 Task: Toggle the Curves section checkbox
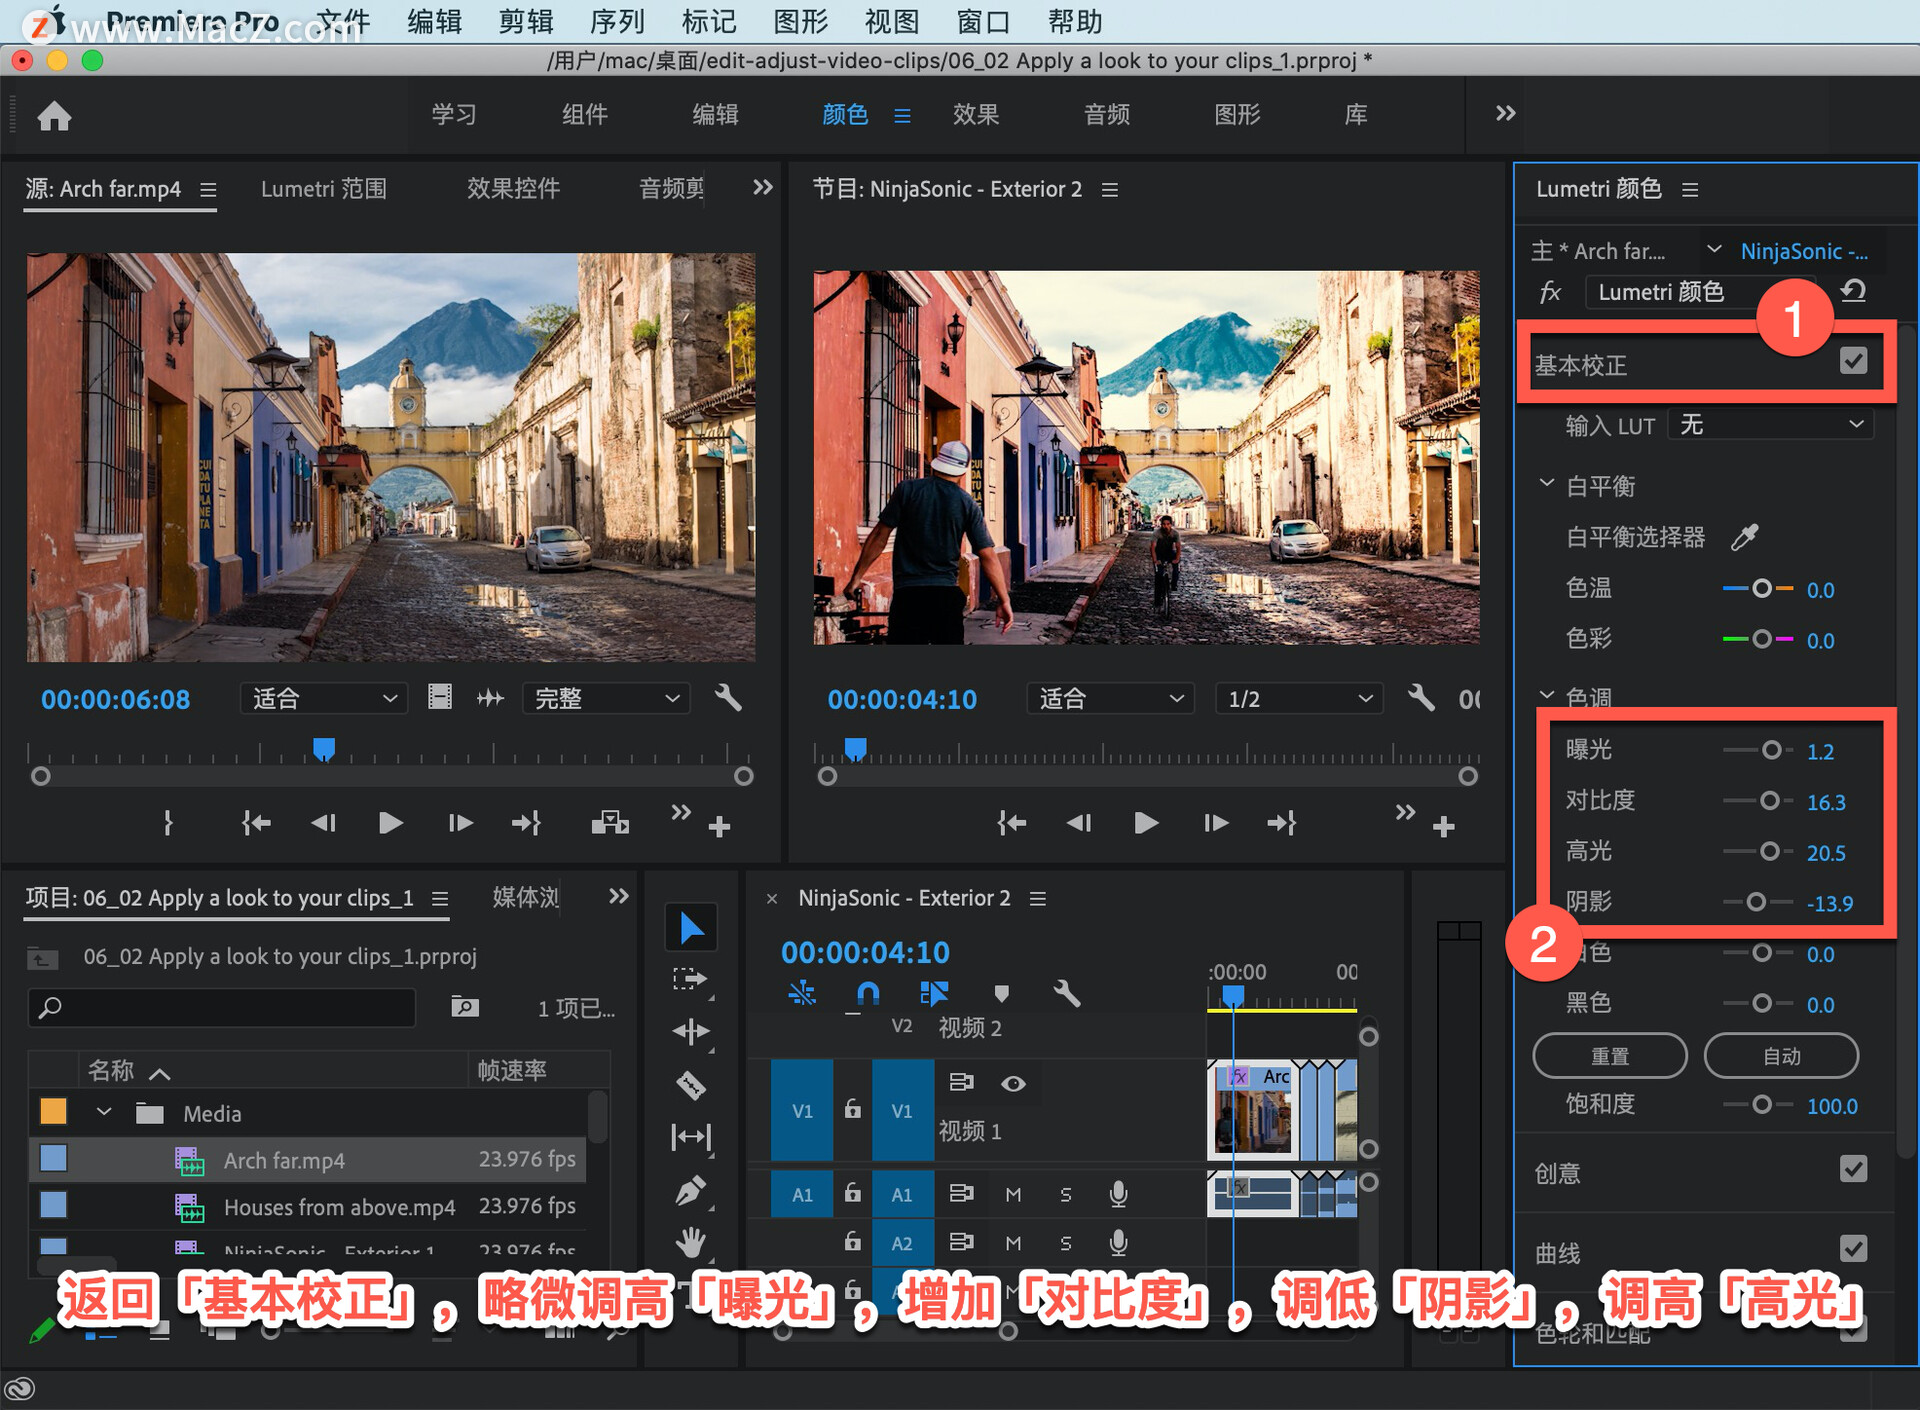click(1853, 1247)
